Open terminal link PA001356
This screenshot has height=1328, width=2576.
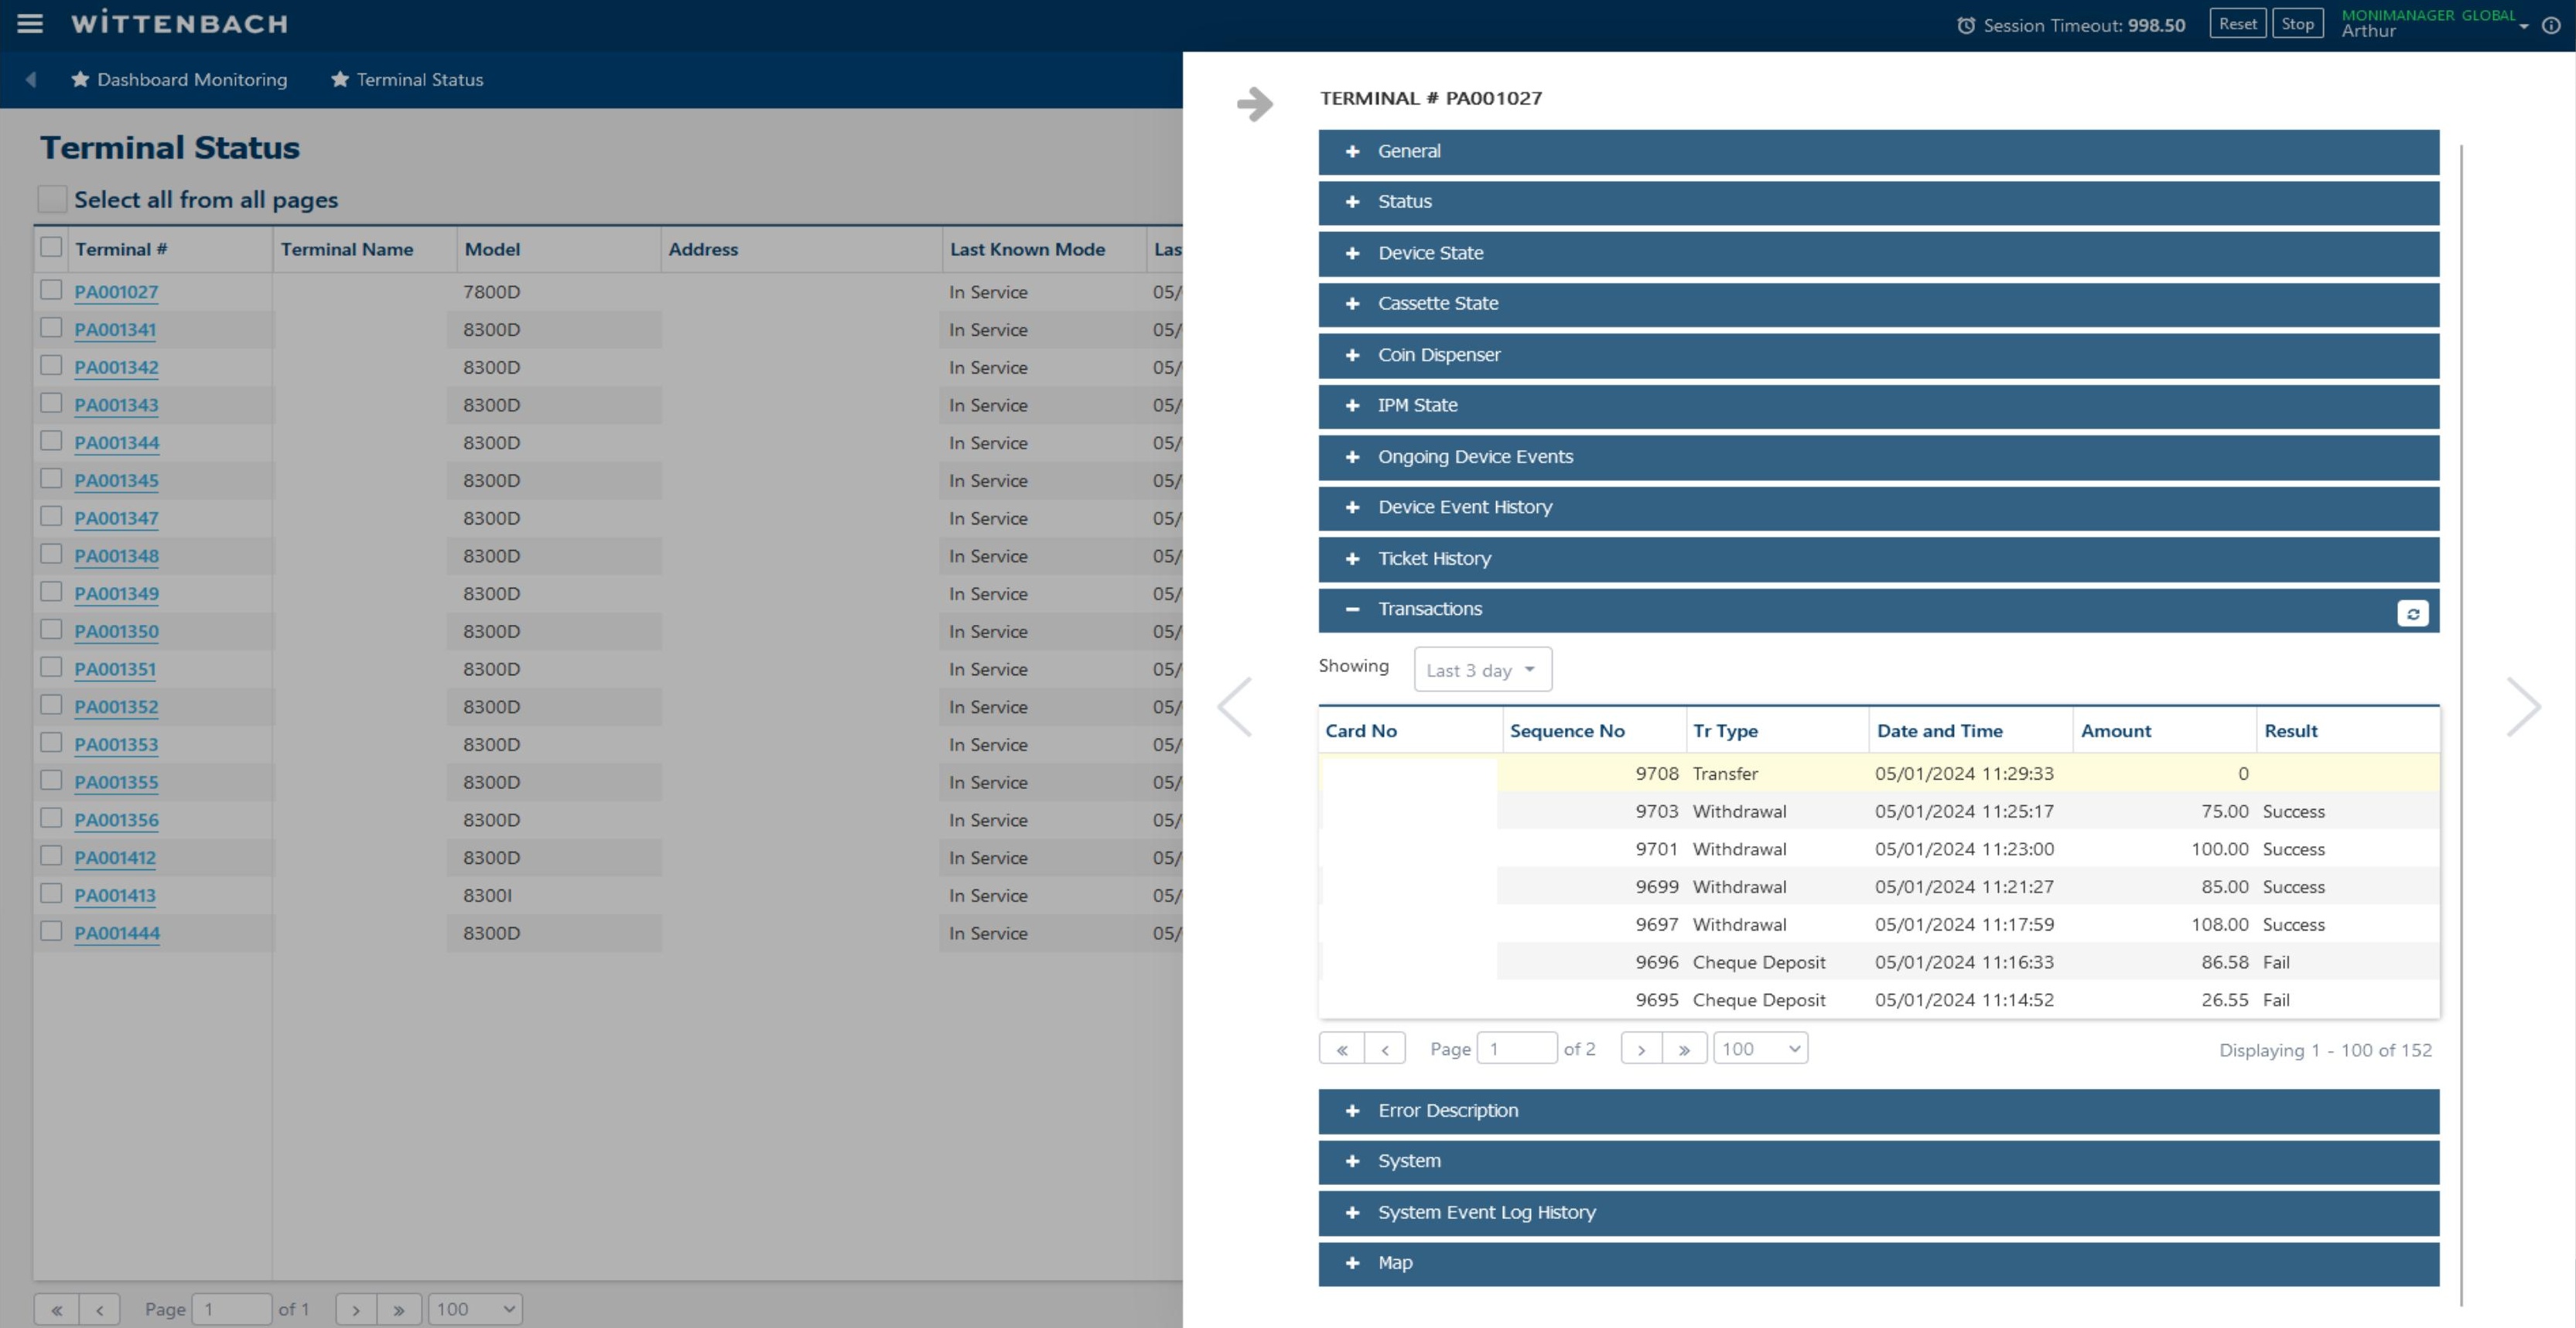pos(116,820)
